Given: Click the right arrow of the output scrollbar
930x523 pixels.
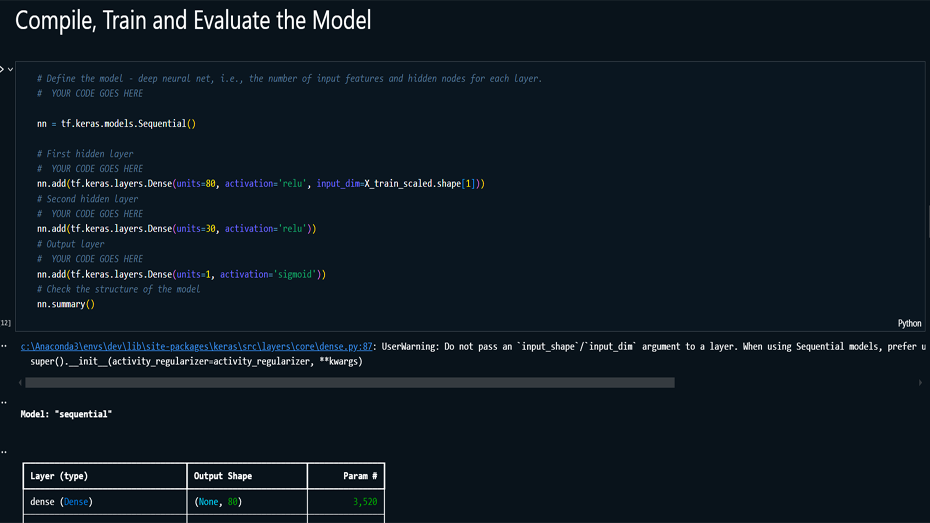Looking at the screenshot, I should pyautogui.click(x=922, y=382).
